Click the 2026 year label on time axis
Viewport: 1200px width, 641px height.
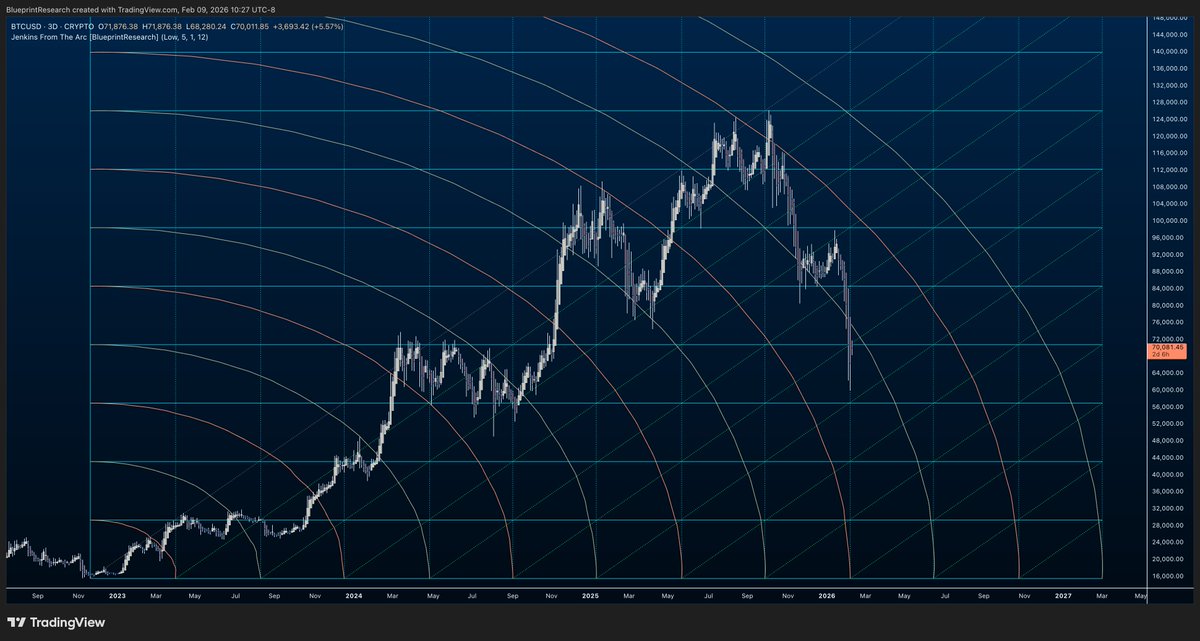[826, 595]
